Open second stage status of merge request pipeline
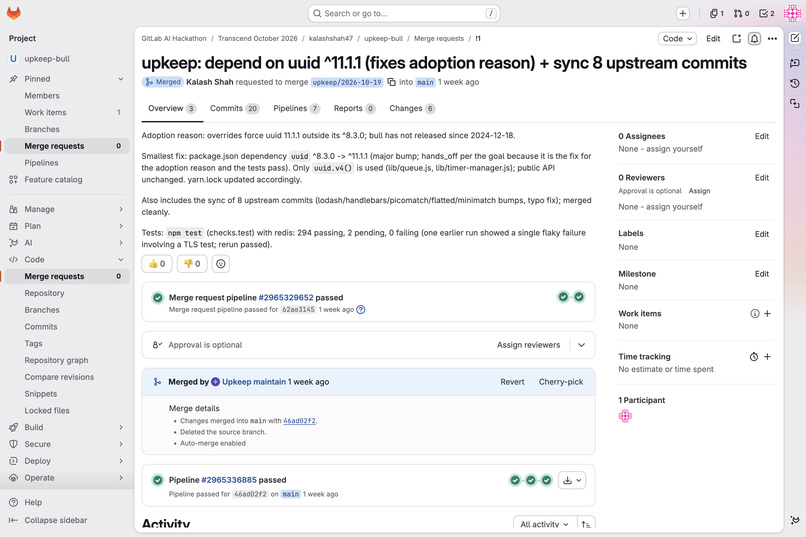Image resolution: width=806 pixels, height=537 pixels. tap(579, 297)
